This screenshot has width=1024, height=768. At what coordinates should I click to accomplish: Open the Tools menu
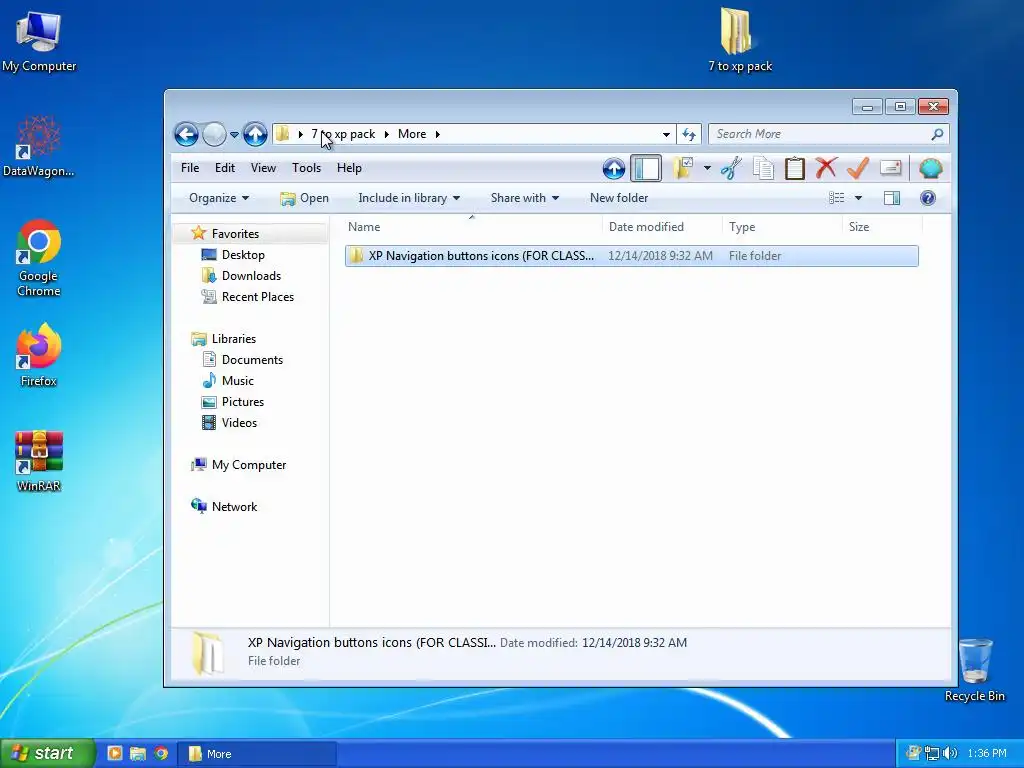(306, 168)
